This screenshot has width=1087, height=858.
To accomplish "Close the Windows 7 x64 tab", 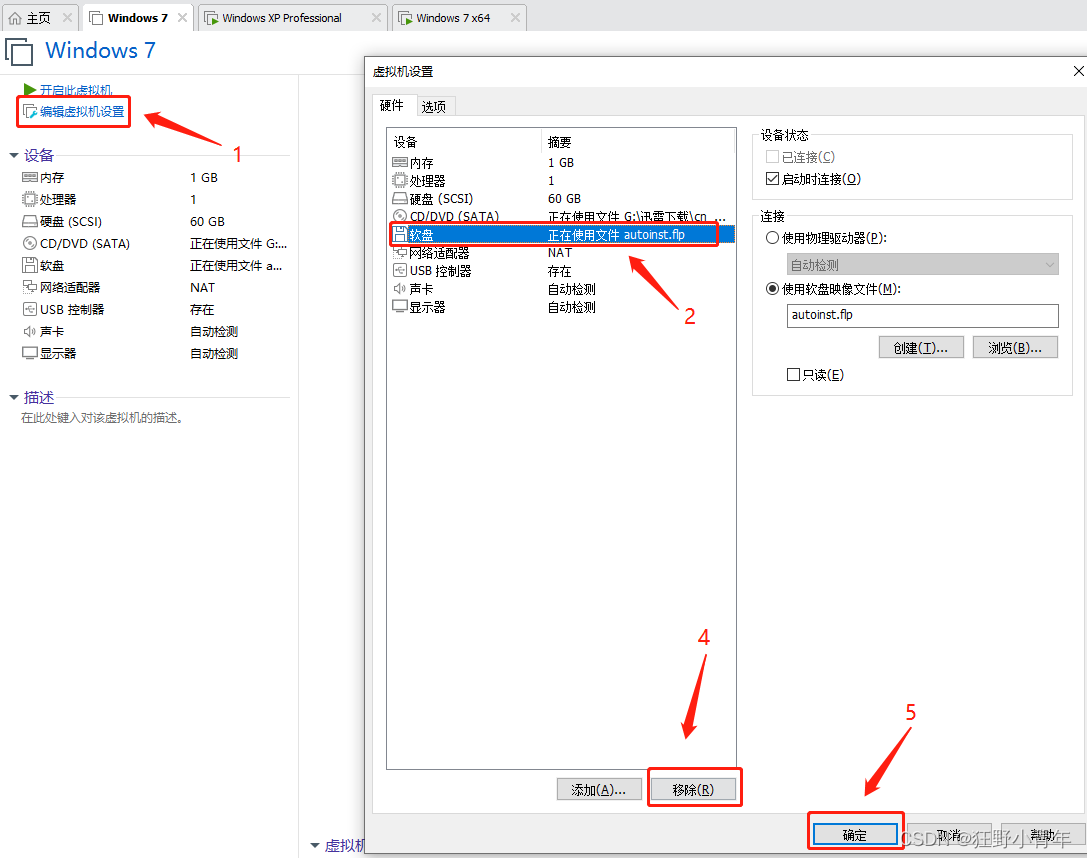I will click(x=515, y=17).
